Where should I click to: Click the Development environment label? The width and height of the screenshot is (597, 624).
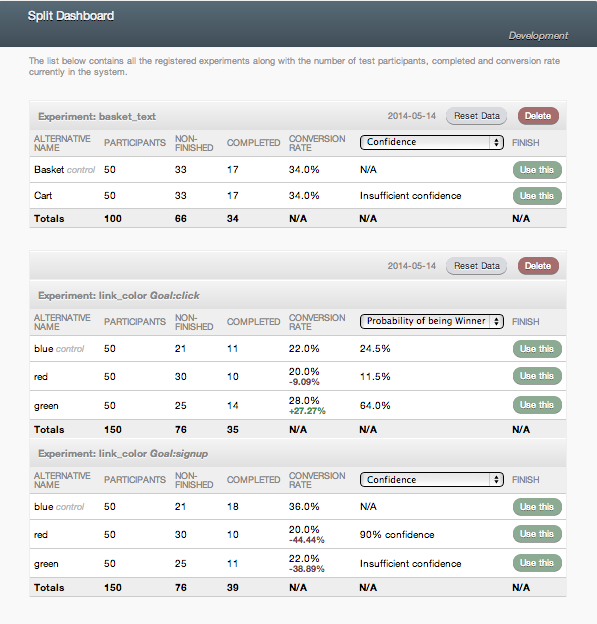[x=538, y=36]
